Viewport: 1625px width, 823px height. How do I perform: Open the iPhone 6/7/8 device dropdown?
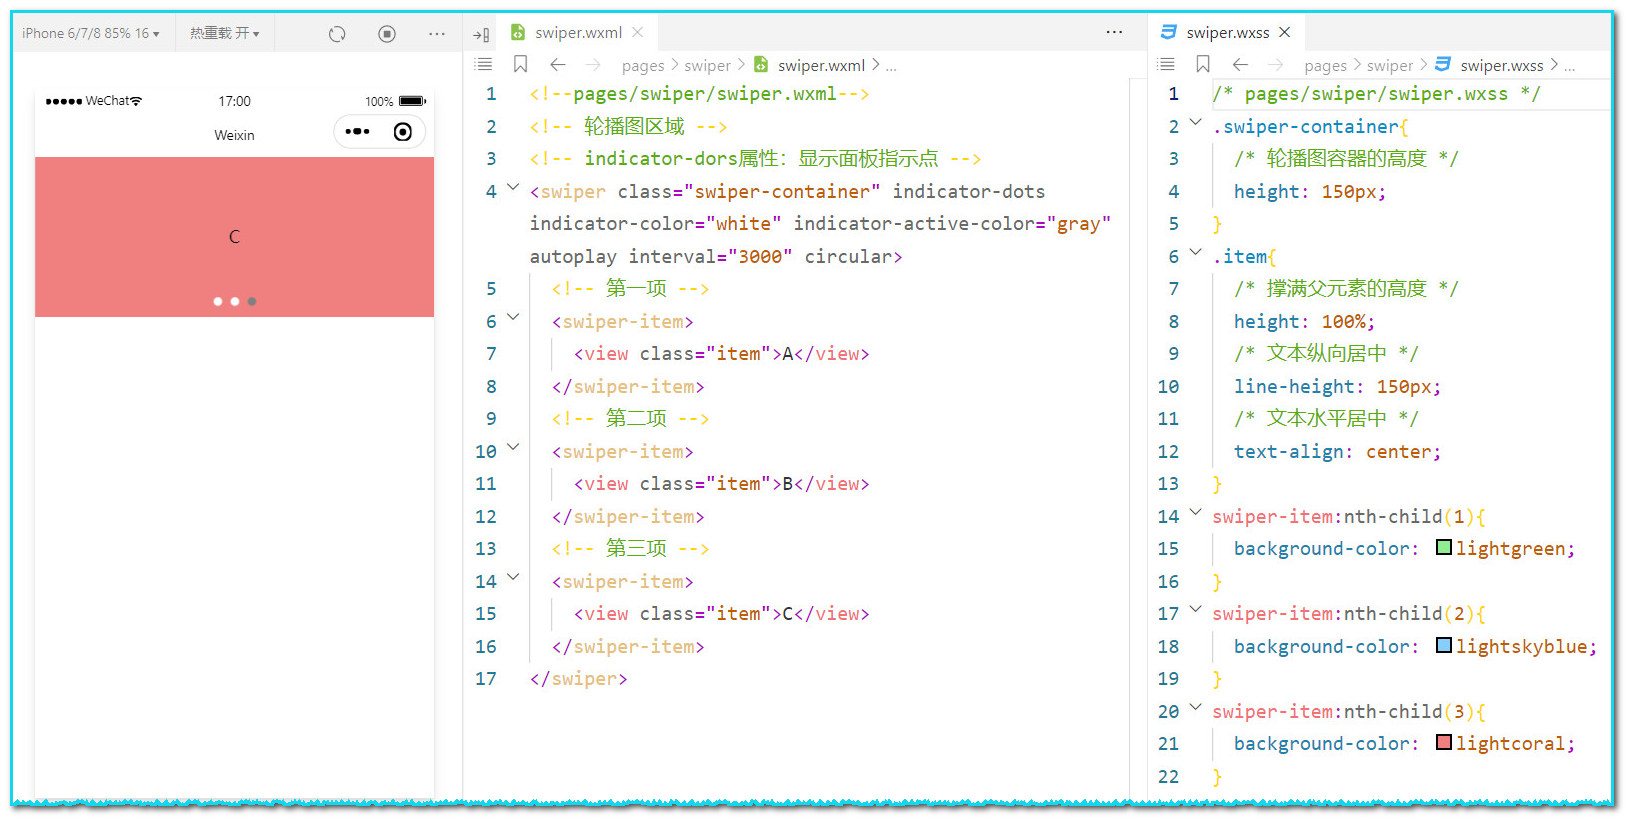pos(91,33)
